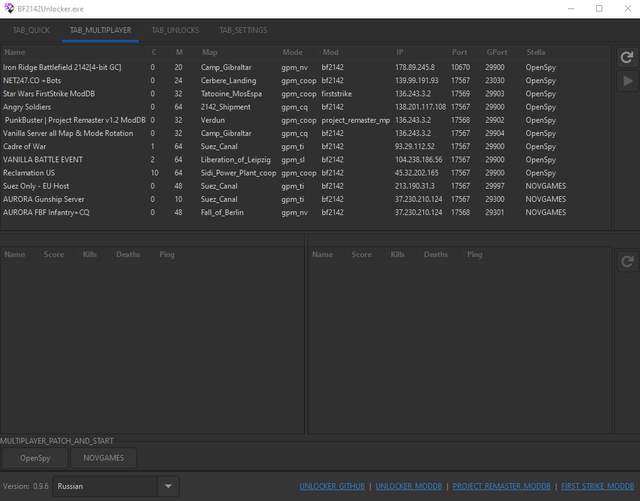
Task: Click the firststrike mod cell
Action: tap(336, 94)
